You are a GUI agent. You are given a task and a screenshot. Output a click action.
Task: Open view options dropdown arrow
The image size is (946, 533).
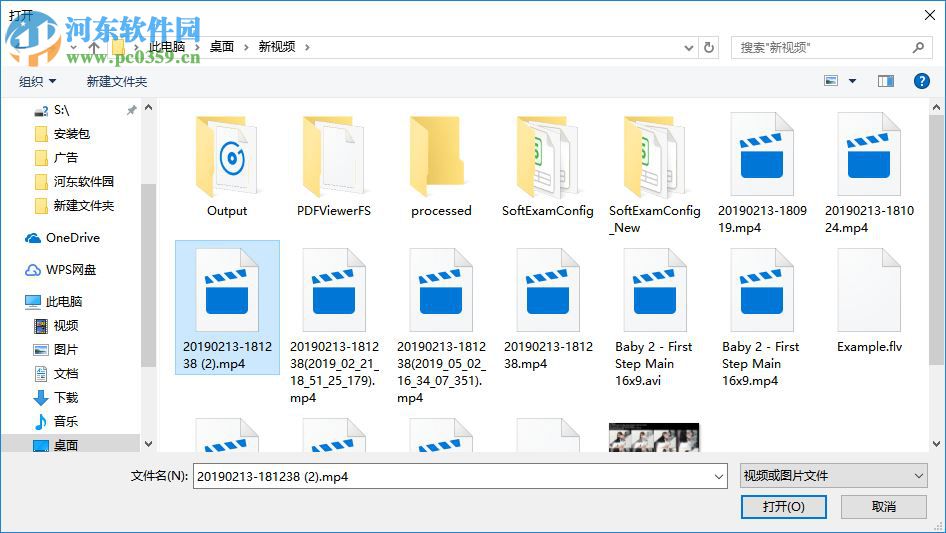pos(852,81)
